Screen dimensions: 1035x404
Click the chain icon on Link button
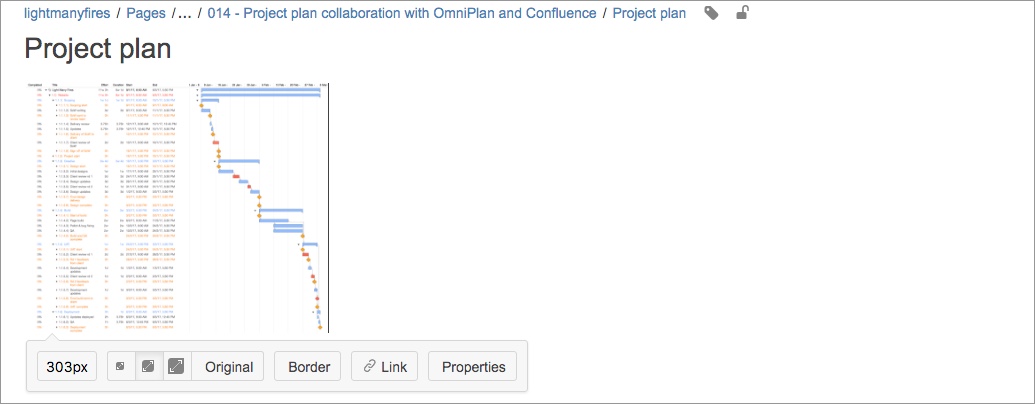370,367
